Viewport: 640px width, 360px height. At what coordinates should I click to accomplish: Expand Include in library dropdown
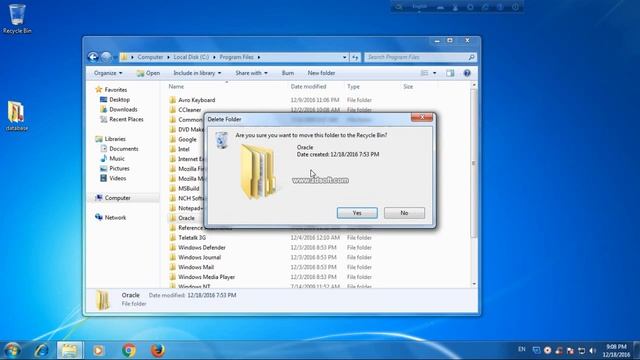coord(197,73)
